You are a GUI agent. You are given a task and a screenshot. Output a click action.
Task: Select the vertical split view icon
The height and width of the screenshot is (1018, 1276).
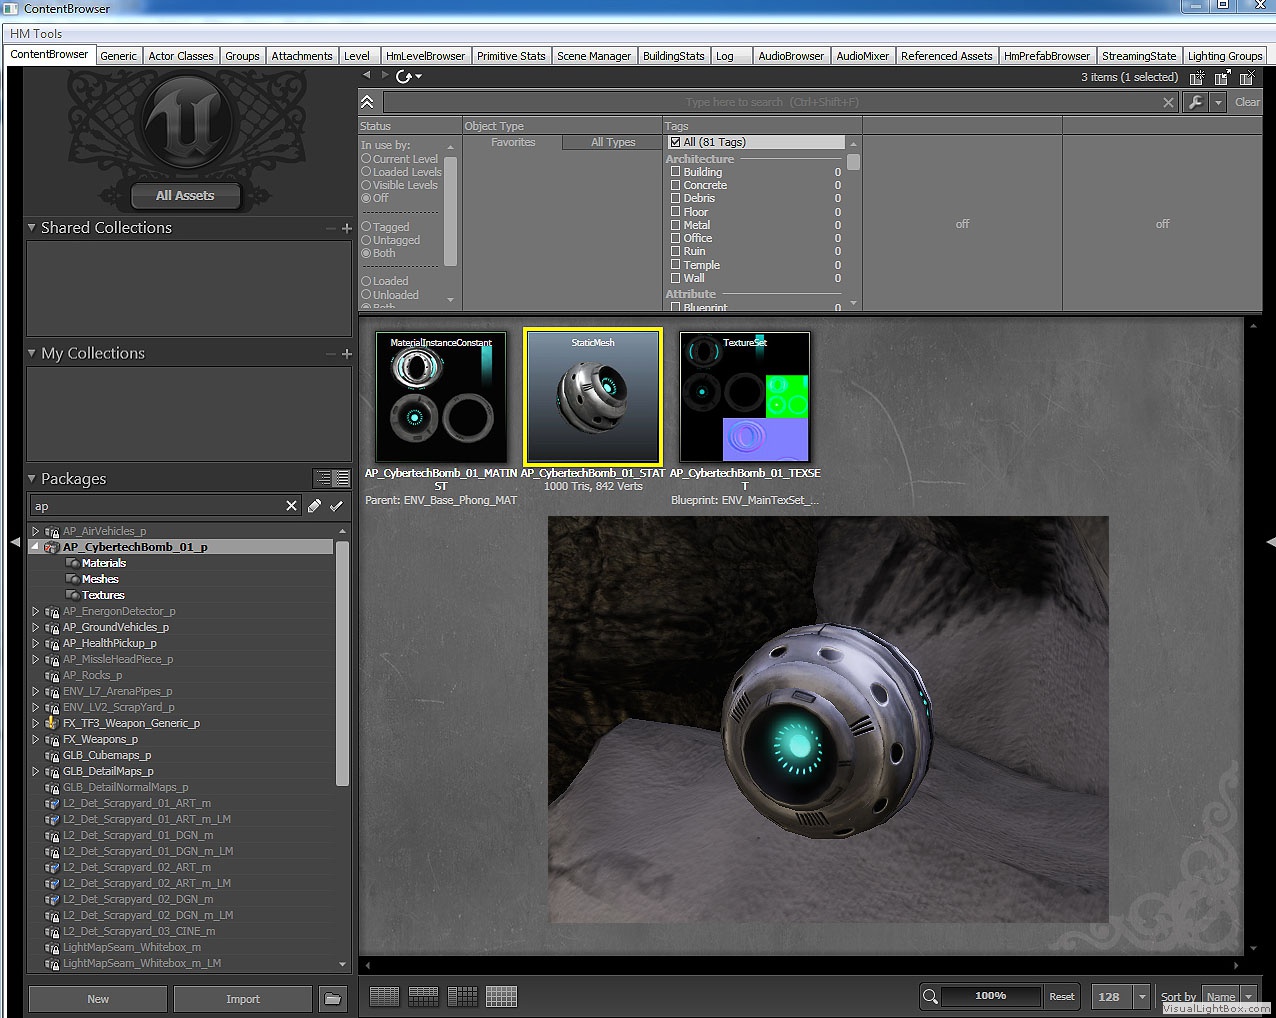tap(462, 996)
